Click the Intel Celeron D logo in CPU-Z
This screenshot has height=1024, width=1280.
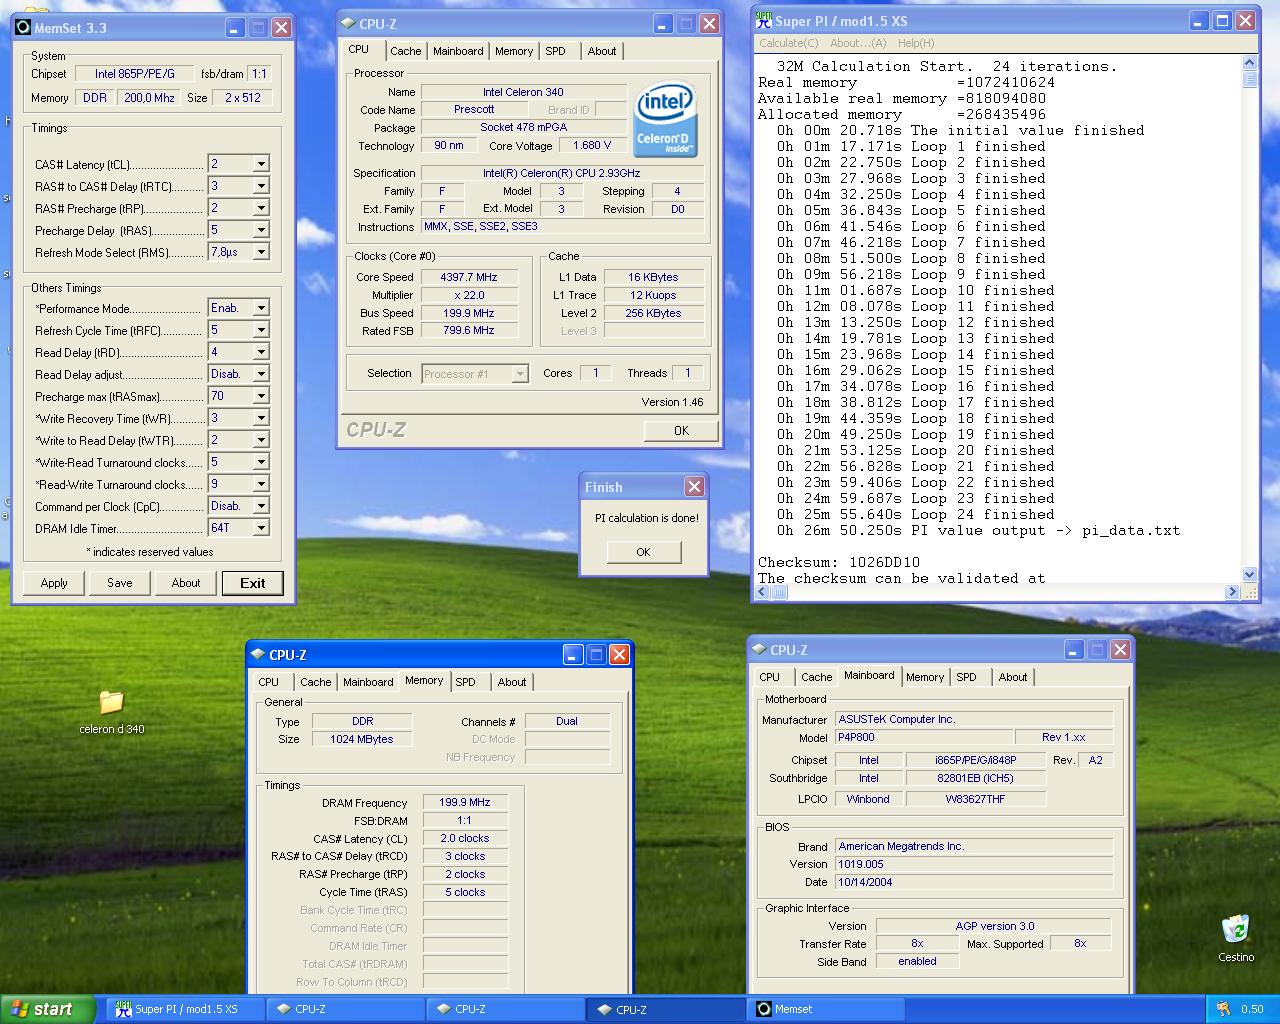pos(665,121)
